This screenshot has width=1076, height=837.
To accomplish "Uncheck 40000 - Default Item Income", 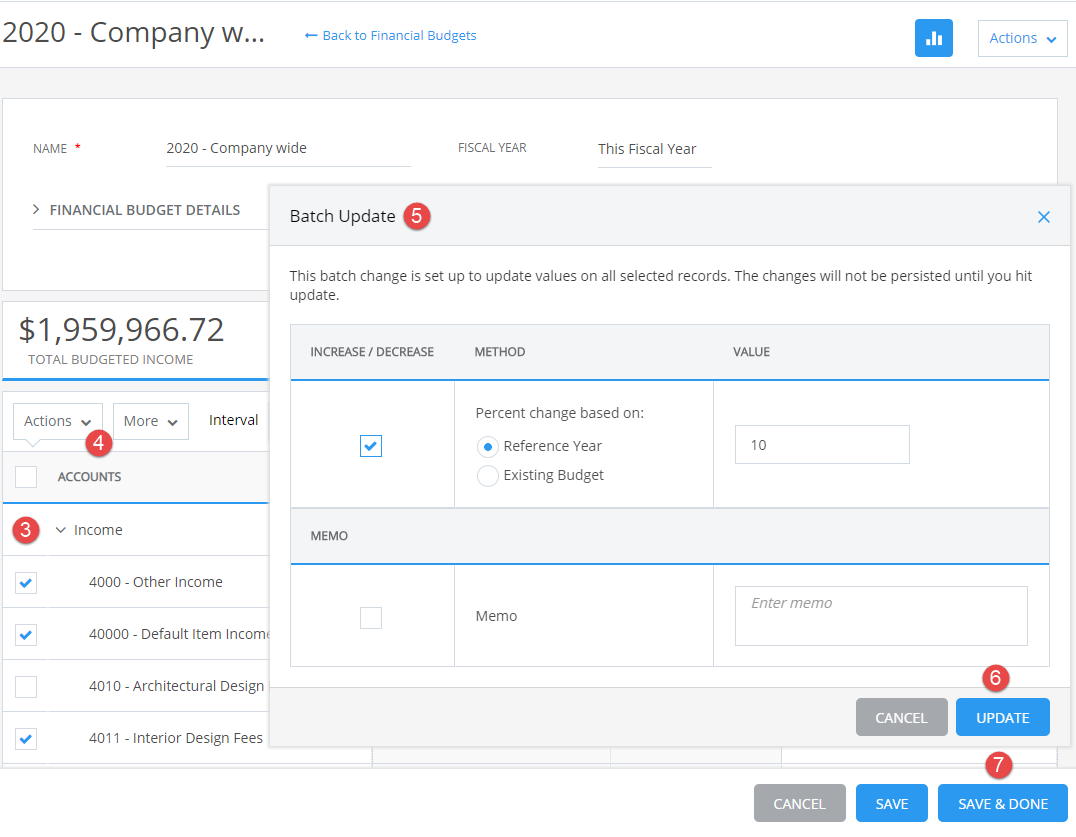I will (x=26, y=635).
